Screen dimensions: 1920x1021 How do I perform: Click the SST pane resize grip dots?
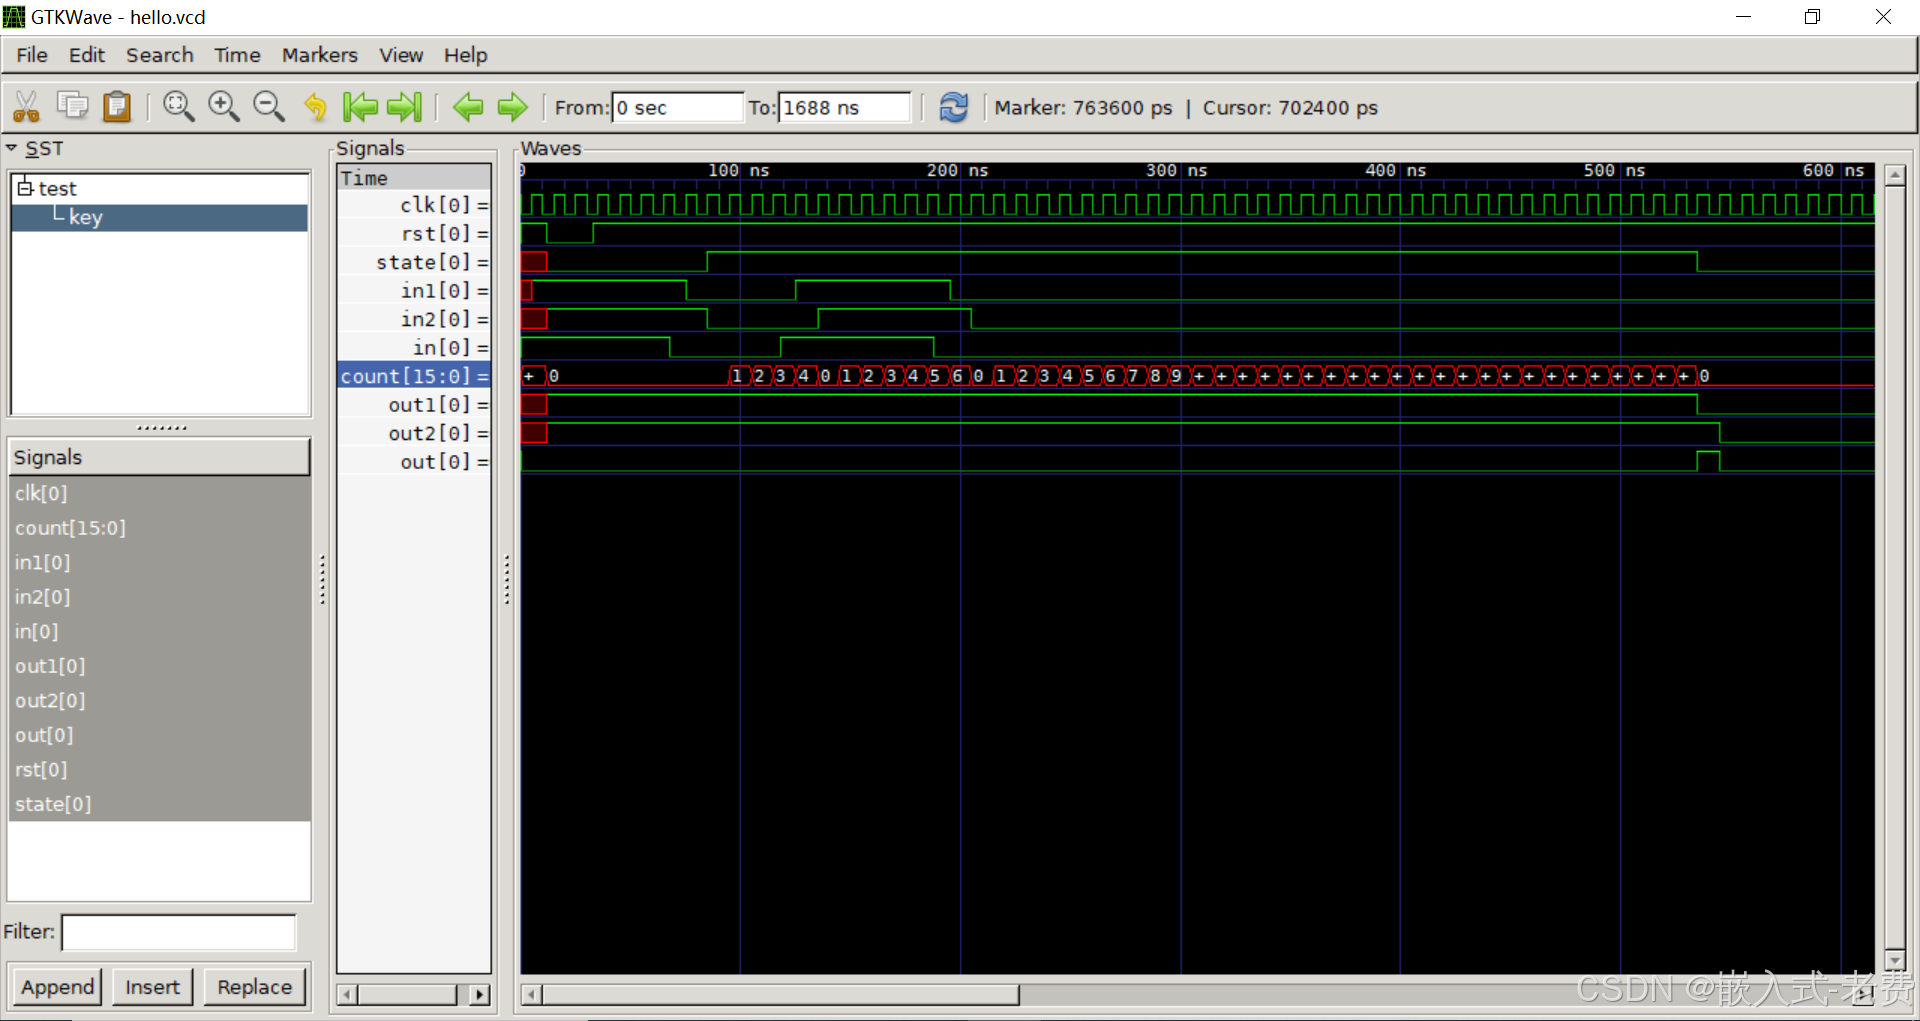[161, 428]
